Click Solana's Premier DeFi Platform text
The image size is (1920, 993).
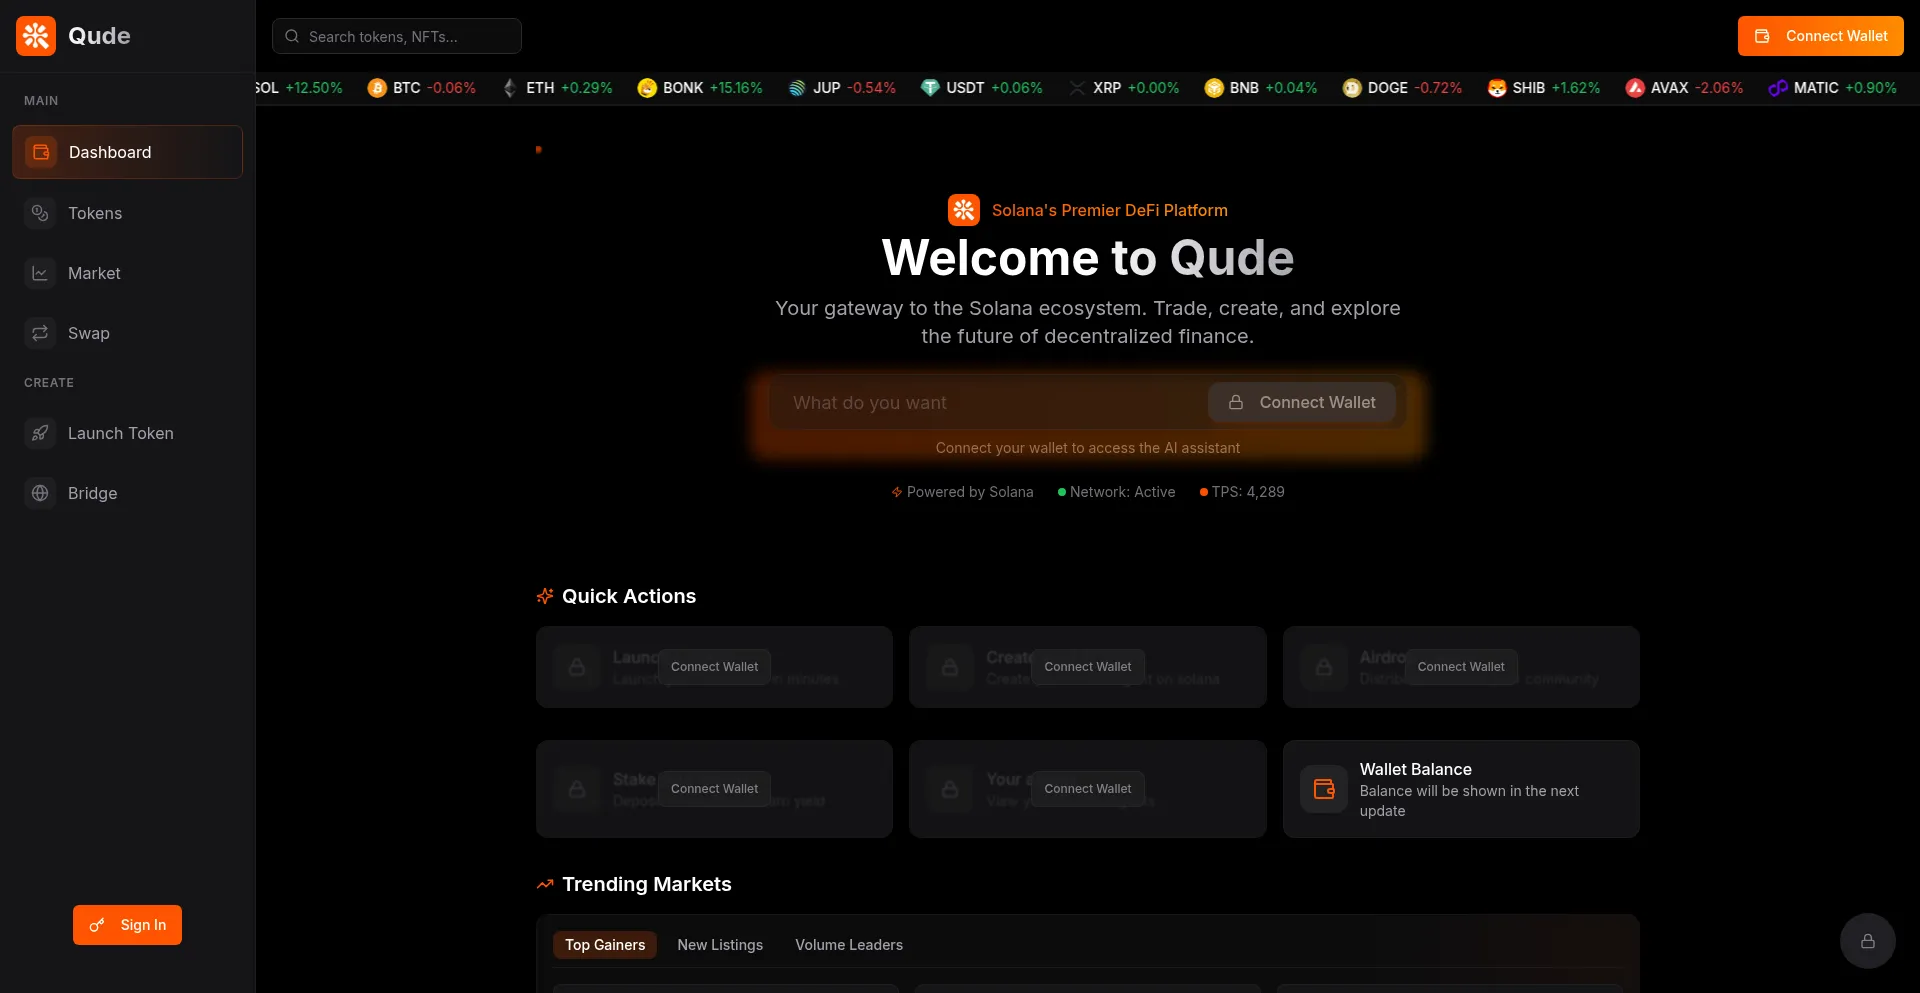pos(1110,210)
